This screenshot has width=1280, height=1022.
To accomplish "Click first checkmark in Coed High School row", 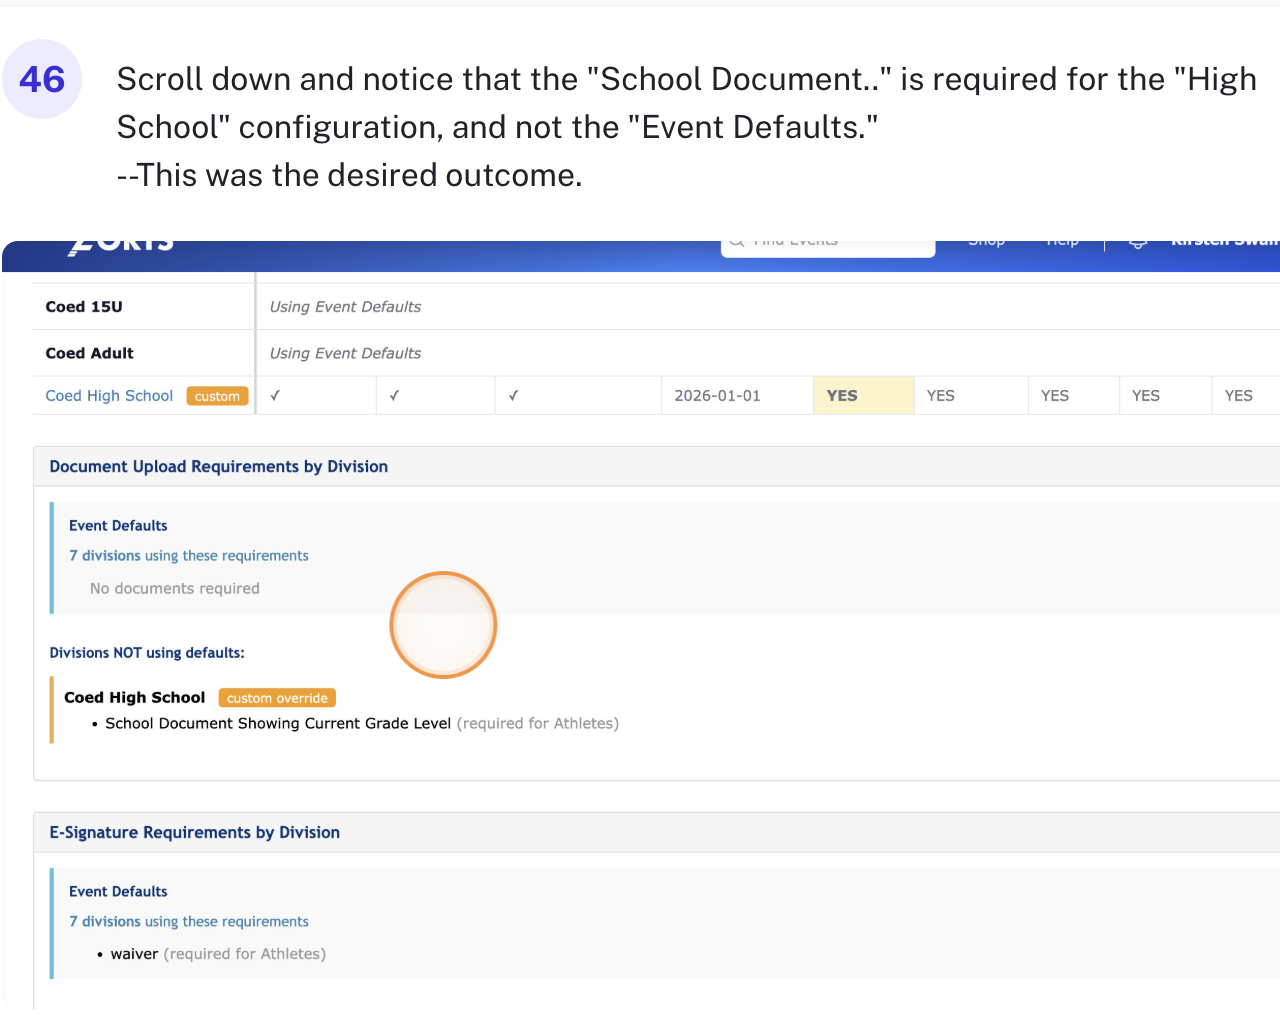I will pyautogui.click(x=275, y=396).
